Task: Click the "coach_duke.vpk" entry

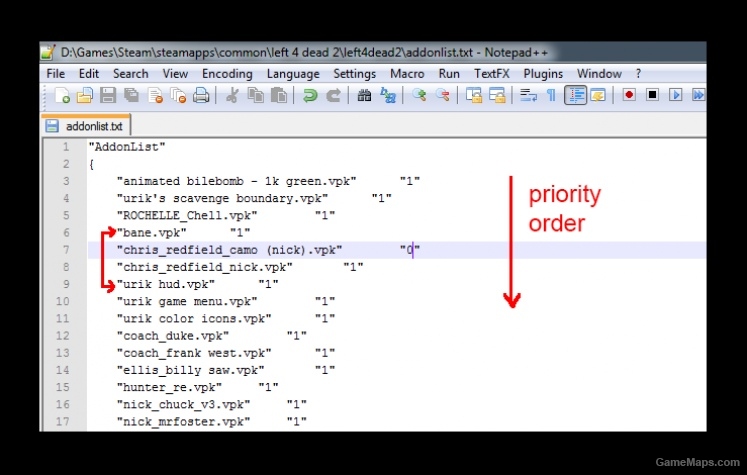Action: coord(173,335)
